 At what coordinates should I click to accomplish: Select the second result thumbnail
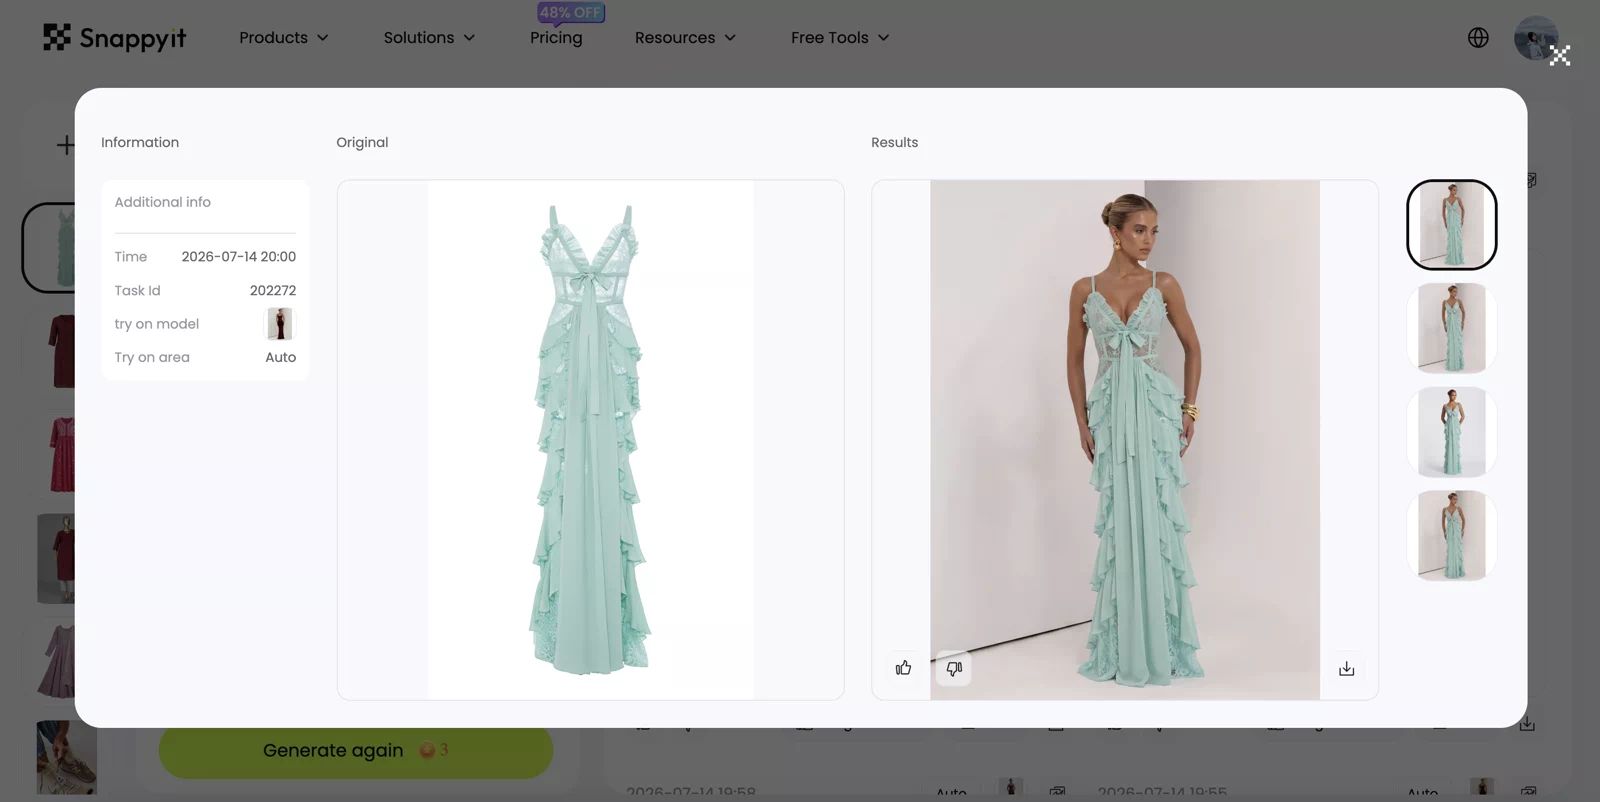[1451, 328]
